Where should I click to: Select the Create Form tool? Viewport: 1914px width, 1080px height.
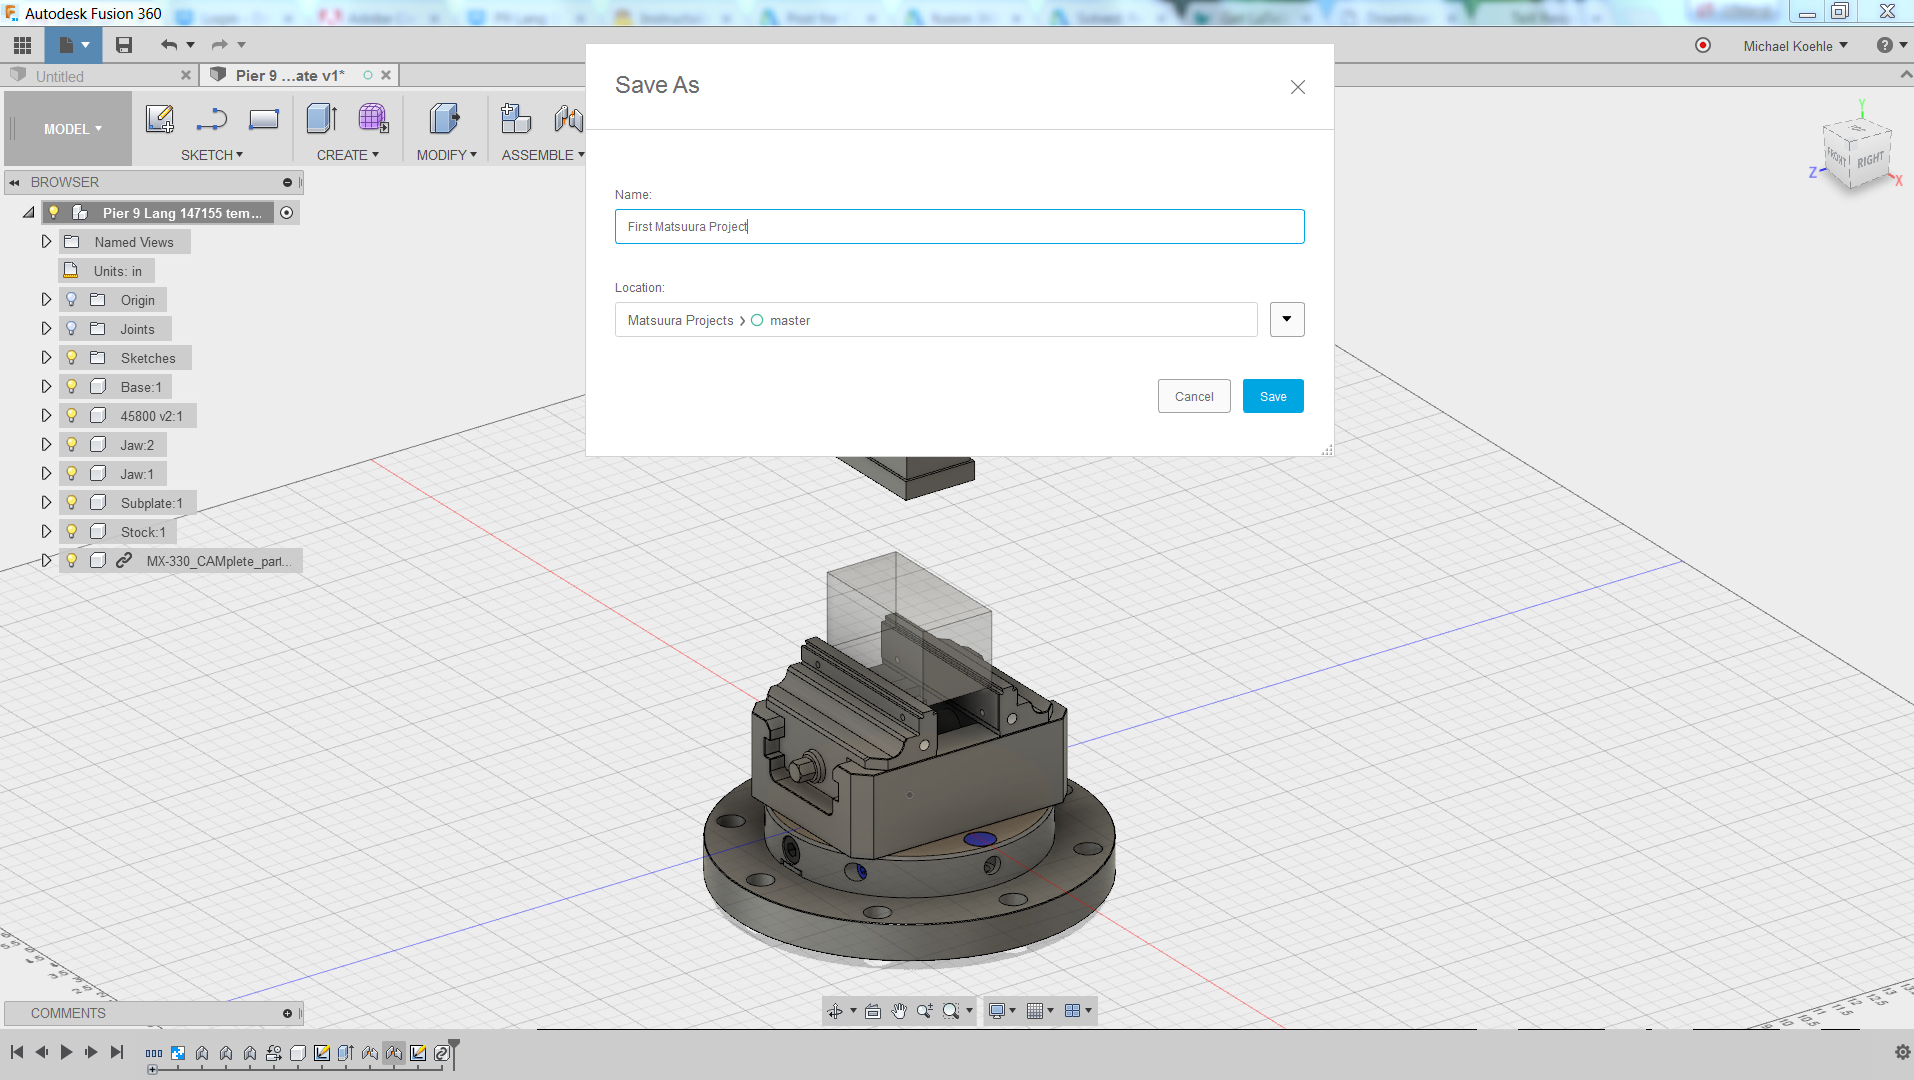374,119
